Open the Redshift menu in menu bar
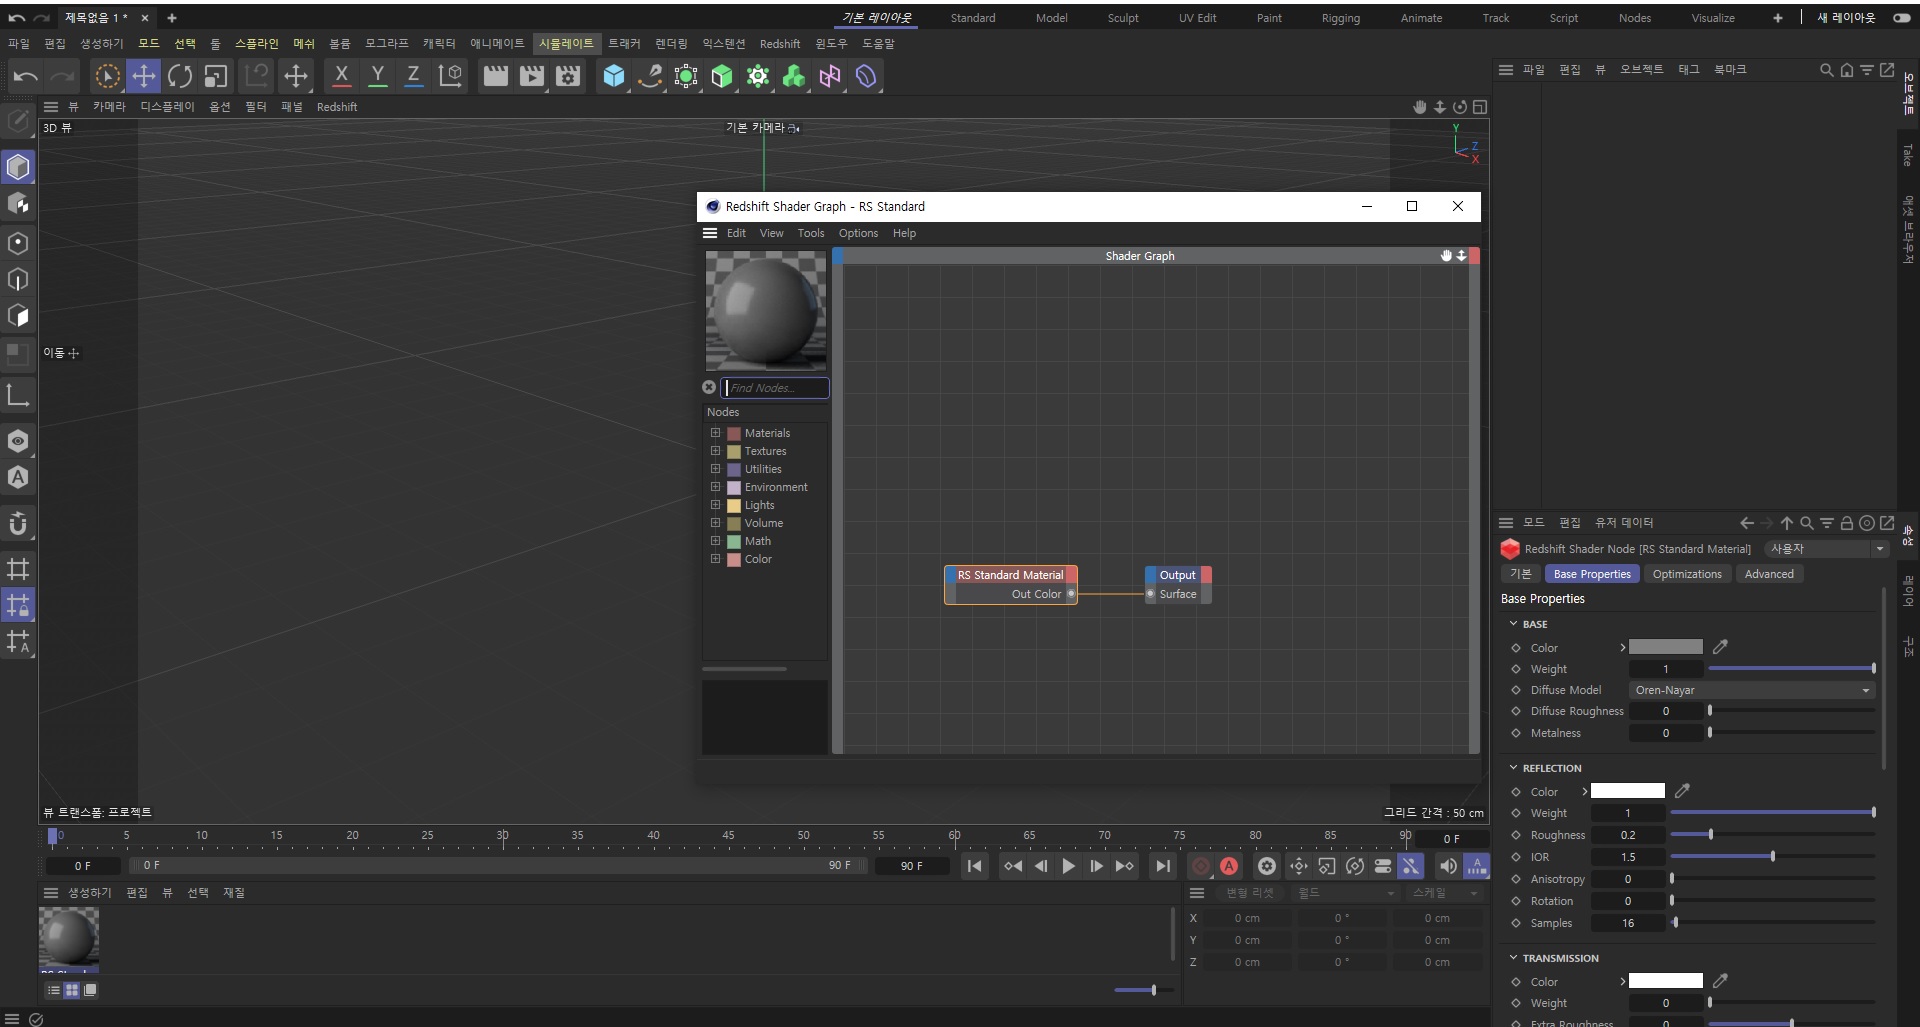Viewport: 1920px width, 1027px height. click(x=779, y=44)
